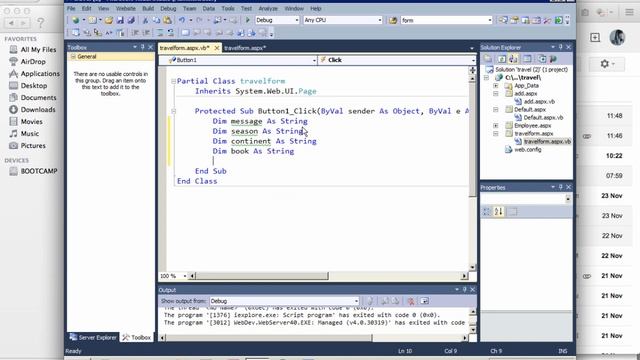Viewport: 640px width, 360px height.
Task: Open the File menu
Action: [71, 8]
